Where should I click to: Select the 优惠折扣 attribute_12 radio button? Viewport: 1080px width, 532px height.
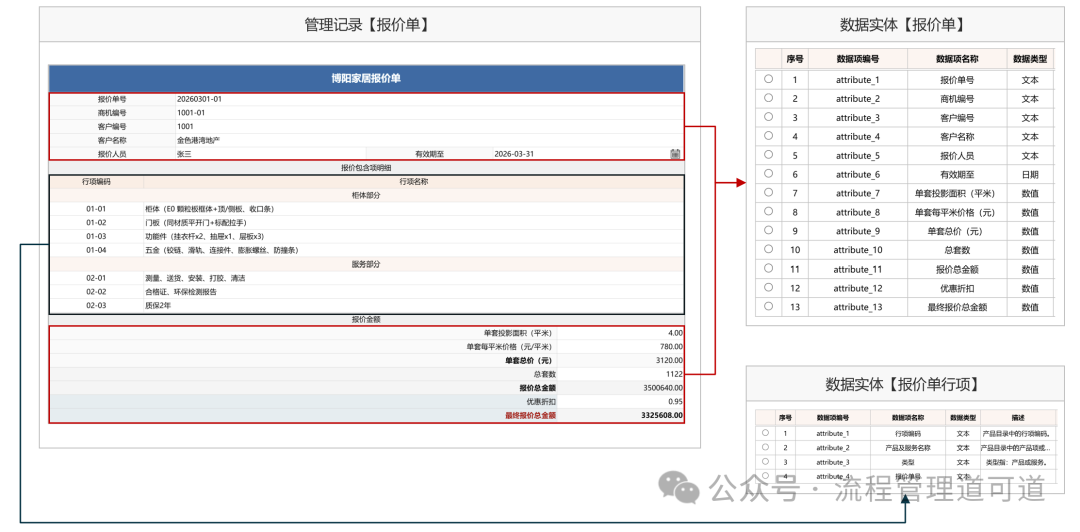[768, 287]
